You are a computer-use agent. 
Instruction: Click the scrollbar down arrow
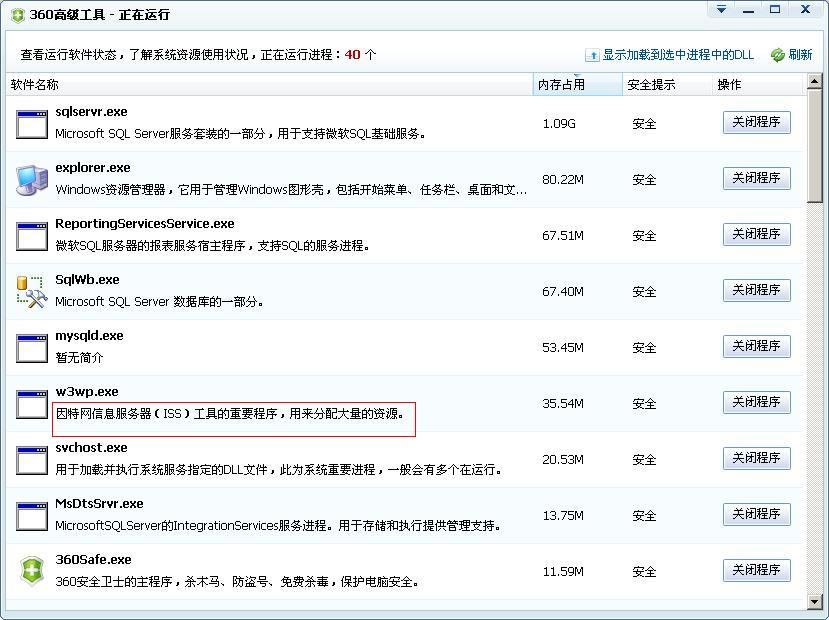[815, 602]
